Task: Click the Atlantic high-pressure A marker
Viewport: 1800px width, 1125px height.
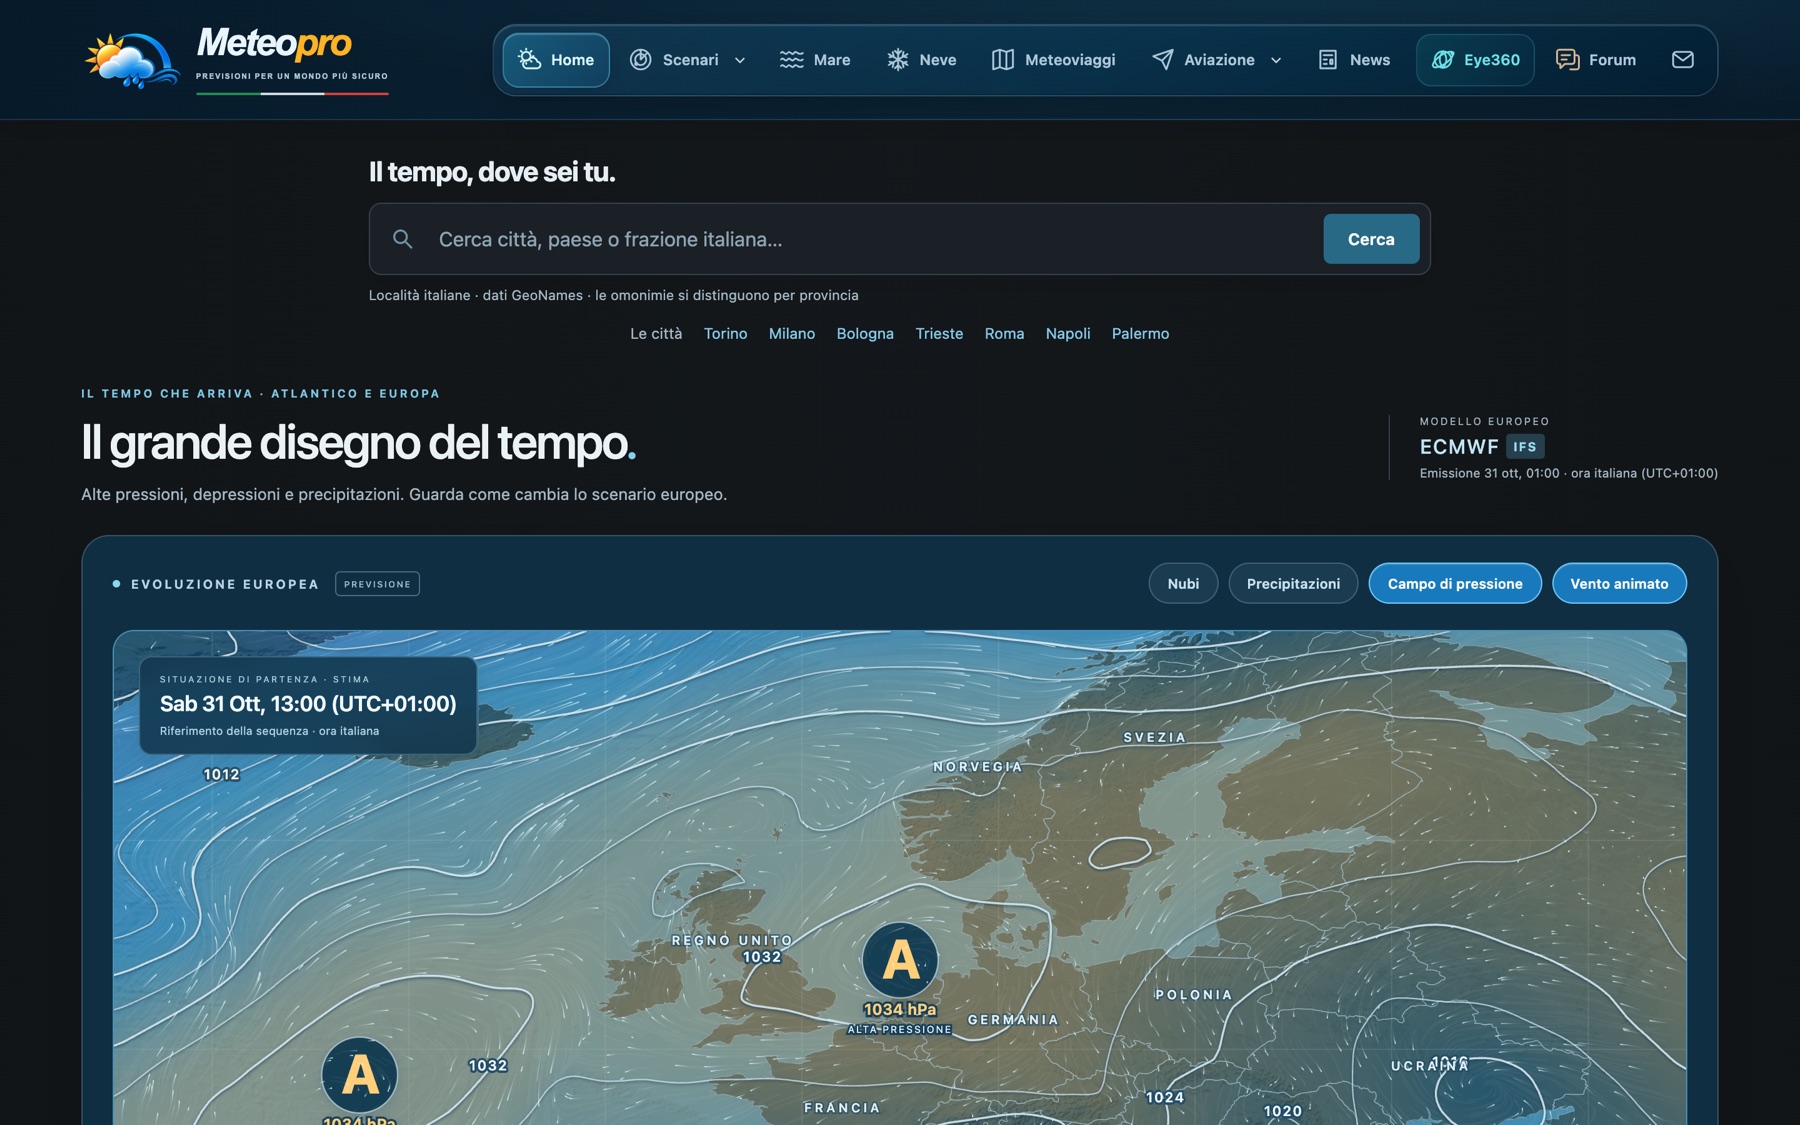Action: 360,1075
